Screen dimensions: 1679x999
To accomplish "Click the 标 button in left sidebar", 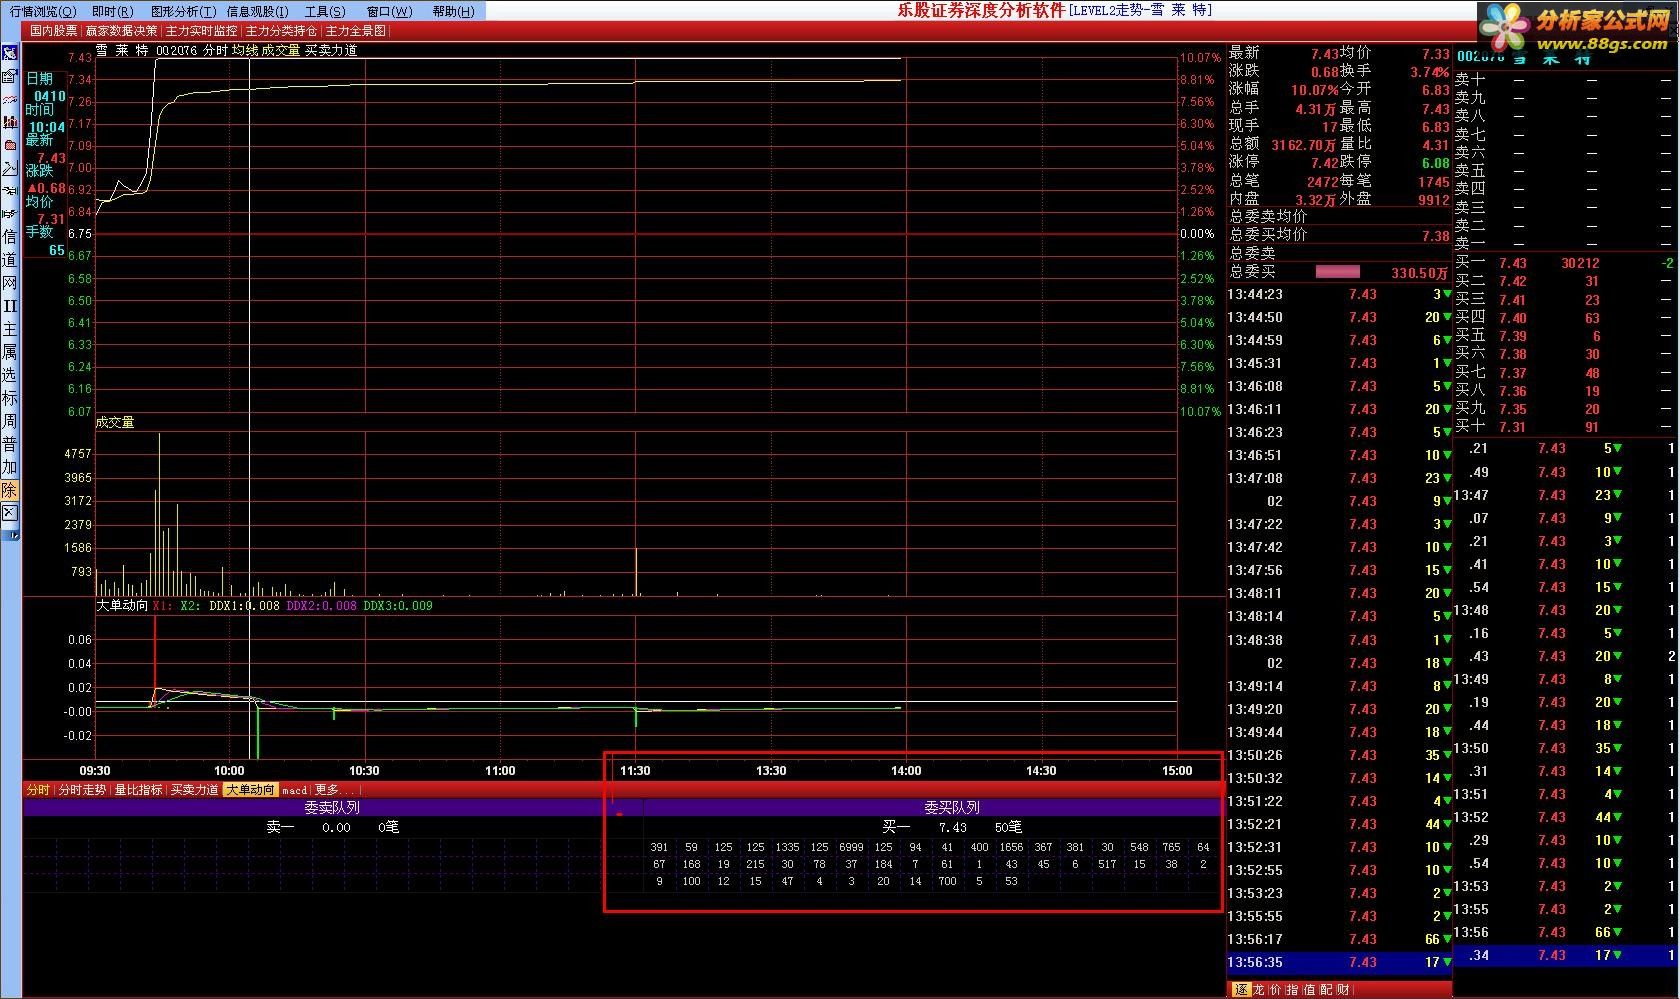I will click(9, 398).
